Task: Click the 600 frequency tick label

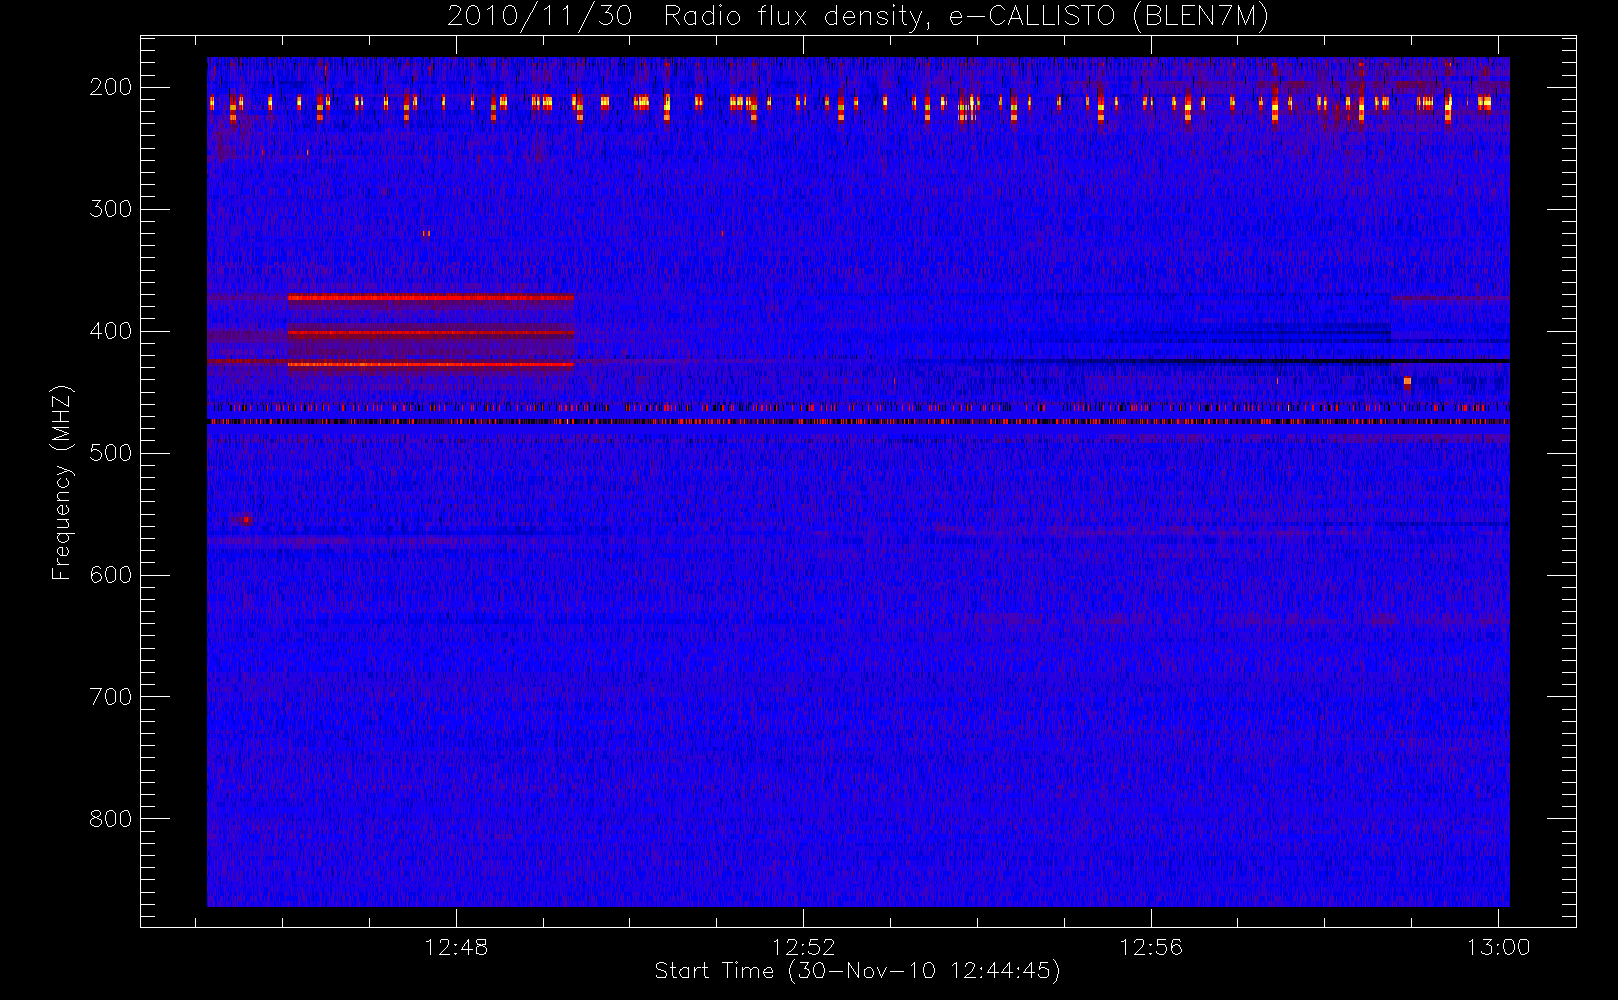Action: pos(111,575)
